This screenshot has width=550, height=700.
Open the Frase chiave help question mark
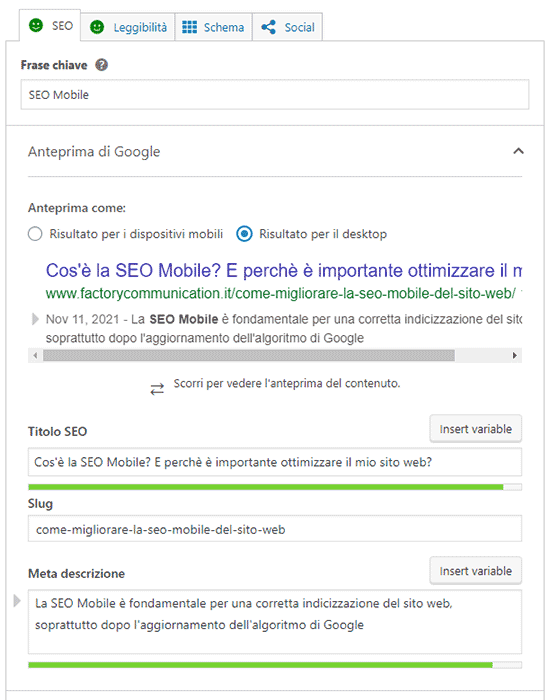[102, 65]
